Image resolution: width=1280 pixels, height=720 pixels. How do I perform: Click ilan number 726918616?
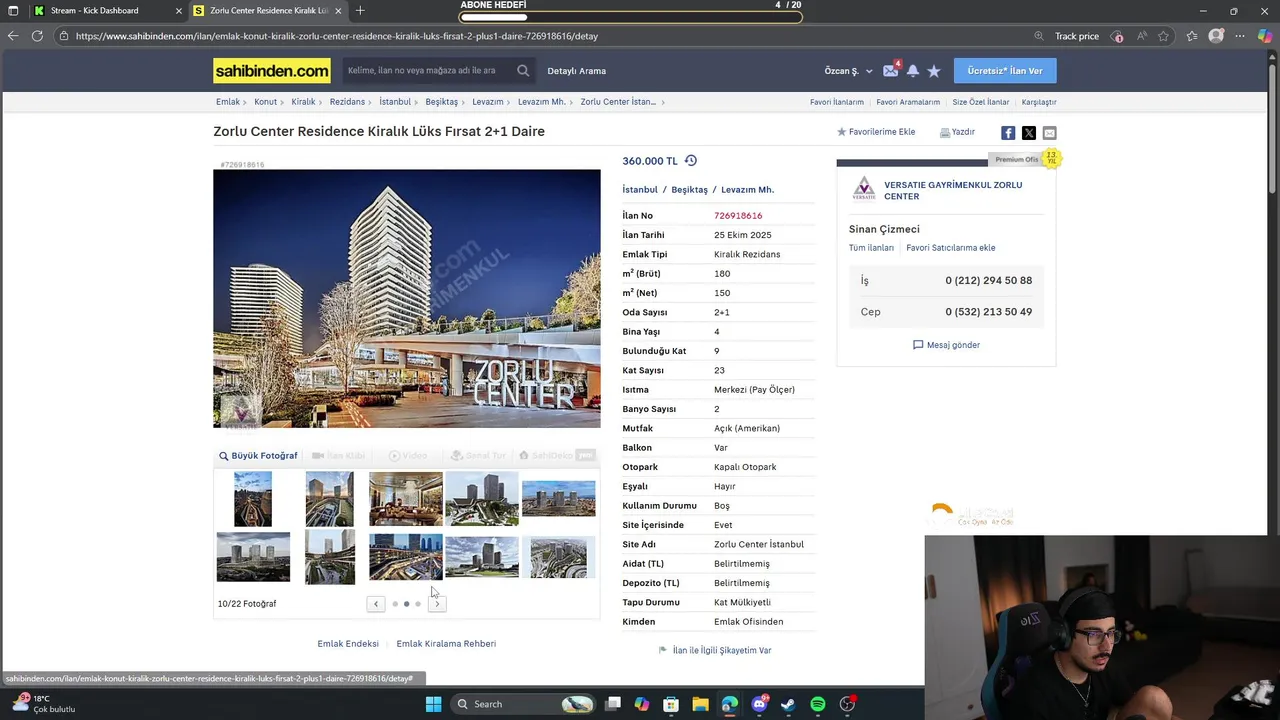pos(738,216)
